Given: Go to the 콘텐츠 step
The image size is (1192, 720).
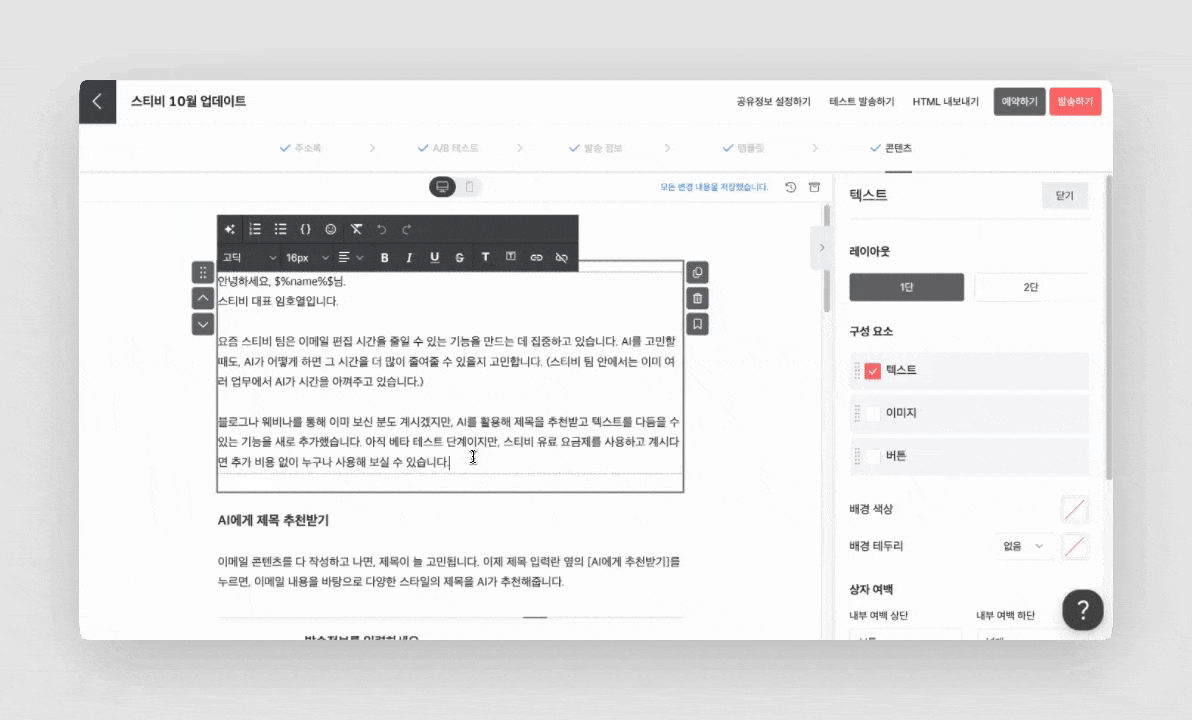Looking at the screenshot, I should 891,148.
